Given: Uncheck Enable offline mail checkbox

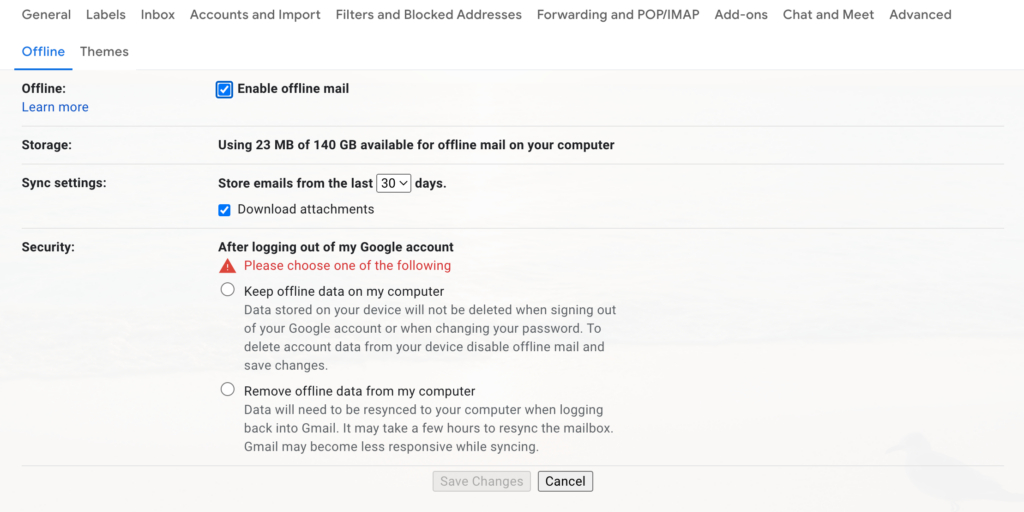Looking at the screenshot, I should coord(224,89).
